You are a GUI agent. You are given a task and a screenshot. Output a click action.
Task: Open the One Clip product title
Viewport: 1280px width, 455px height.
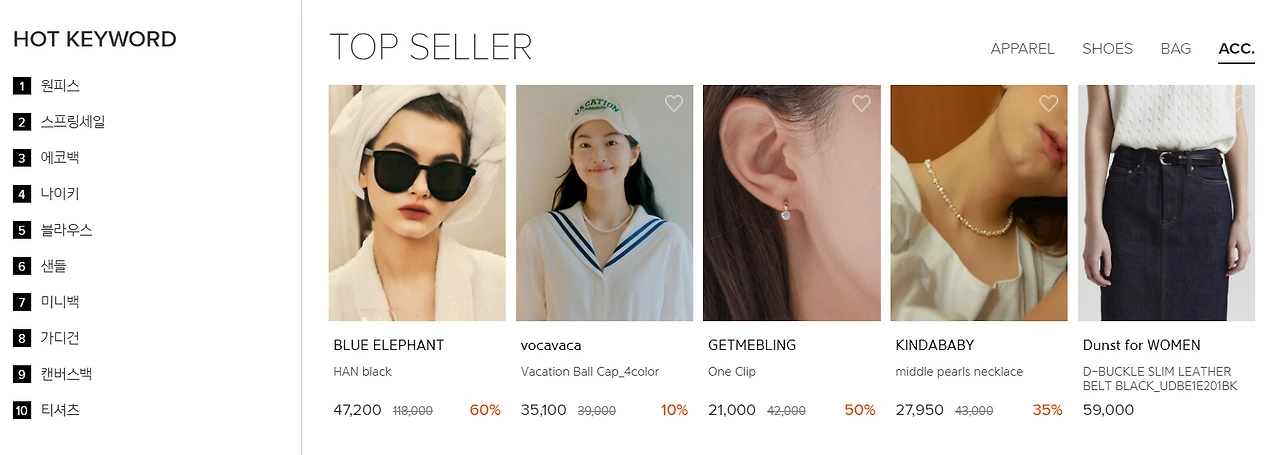pyautogui.click(x=732, y=372)
